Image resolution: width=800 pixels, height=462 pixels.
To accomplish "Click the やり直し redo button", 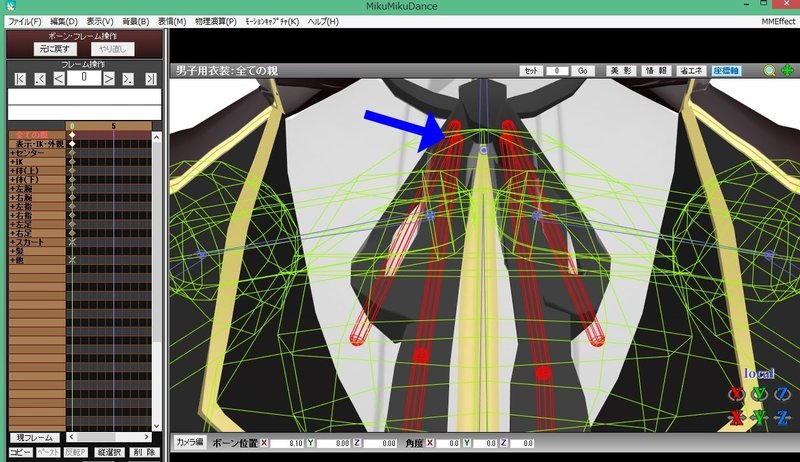I will 113,49.
